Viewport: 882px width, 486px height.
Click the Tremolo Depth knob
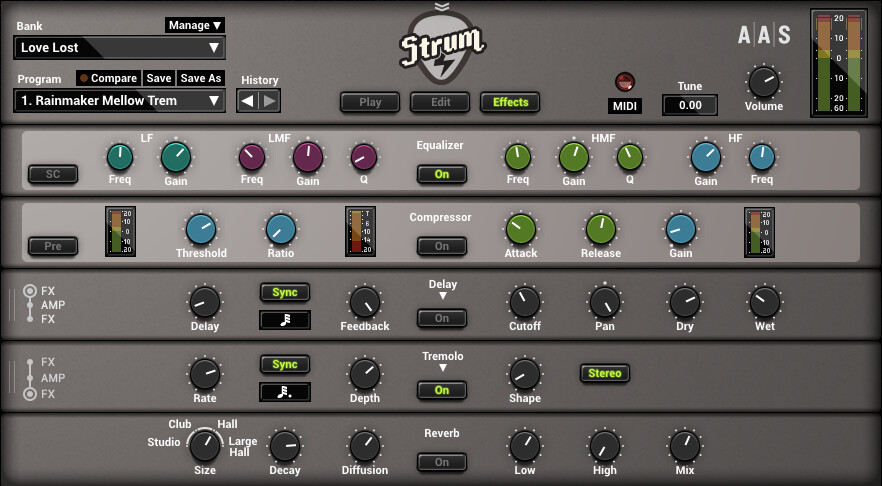click(x=364, y=374)
